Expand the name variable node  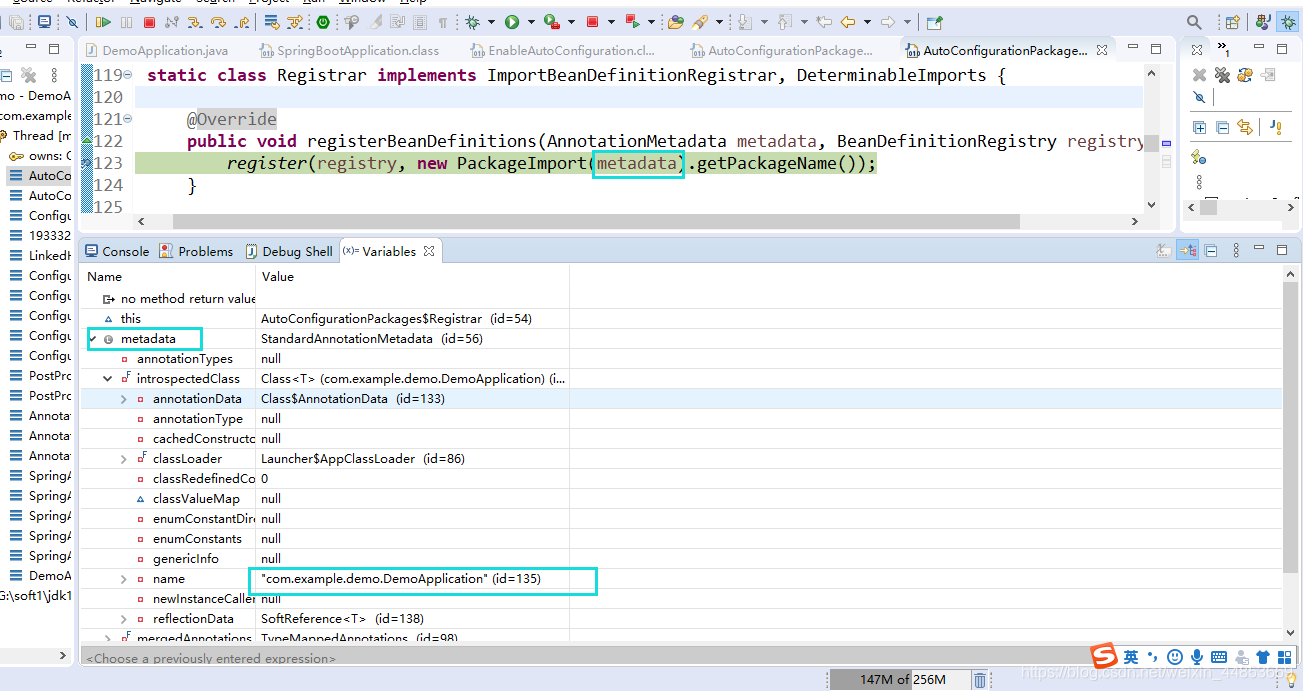[x=124, y=579]
